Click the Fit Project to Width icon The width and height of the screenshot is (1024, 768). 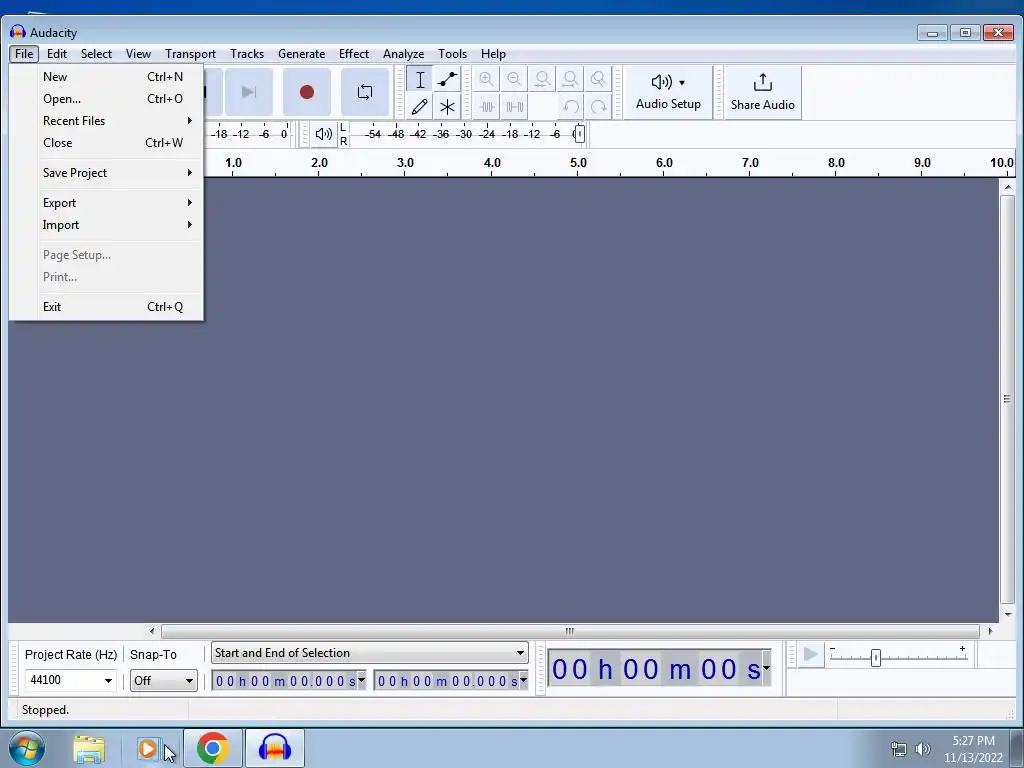click(x=570, y=80)
